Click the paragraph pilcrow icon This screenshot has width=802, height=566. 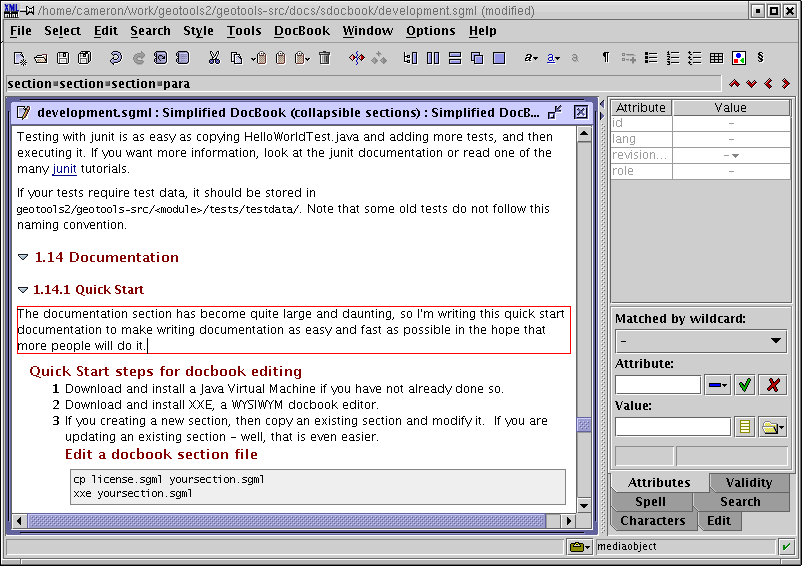coord(606,57)
